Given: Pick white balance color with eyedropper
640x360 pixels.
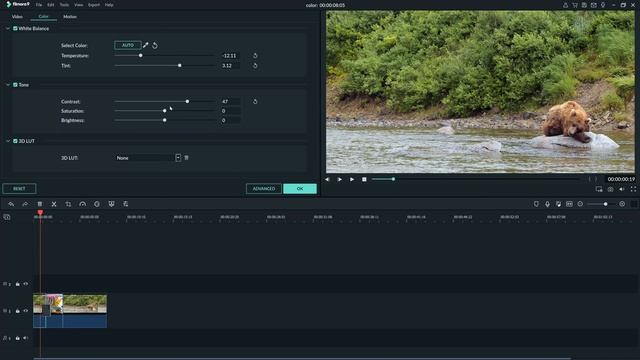Looking at the screenshot, I should [146, 45].
